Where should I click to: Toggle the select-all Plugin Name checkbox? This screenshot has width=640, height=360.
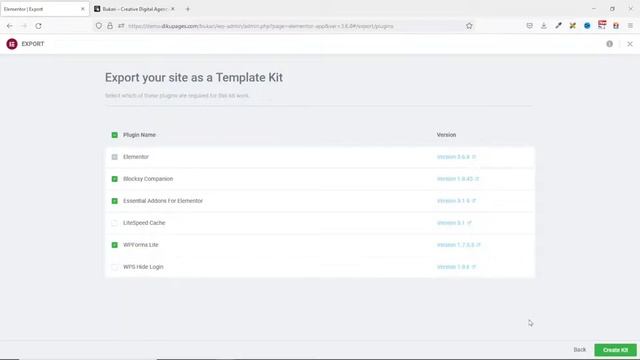point(115,135)
